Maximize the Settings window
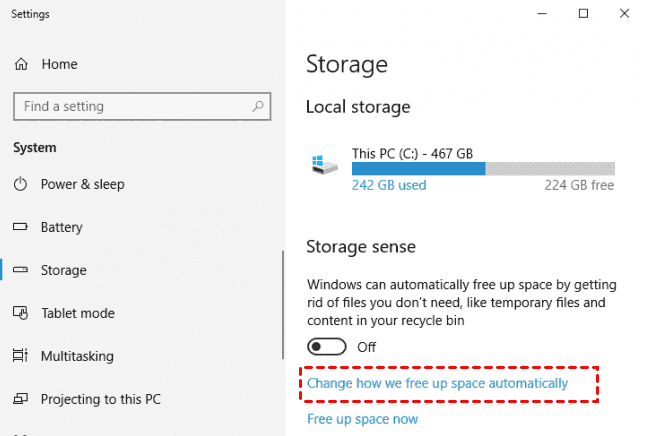 pos(583,14)
